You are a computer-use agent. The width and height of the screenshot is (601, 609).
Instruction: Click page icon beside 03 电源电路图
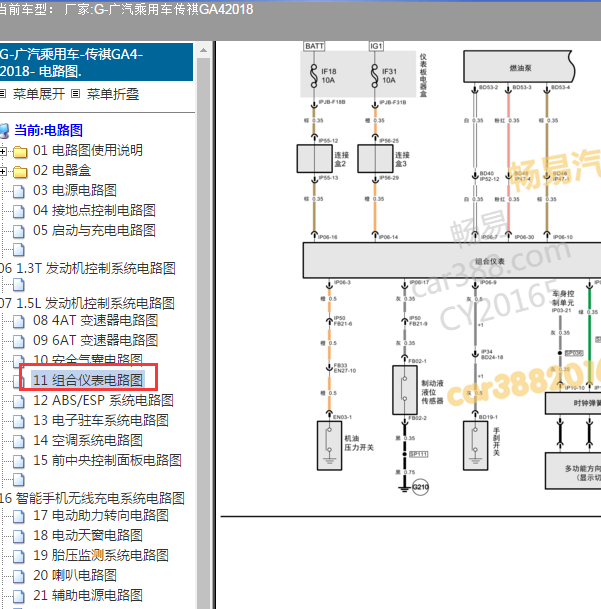19,191
